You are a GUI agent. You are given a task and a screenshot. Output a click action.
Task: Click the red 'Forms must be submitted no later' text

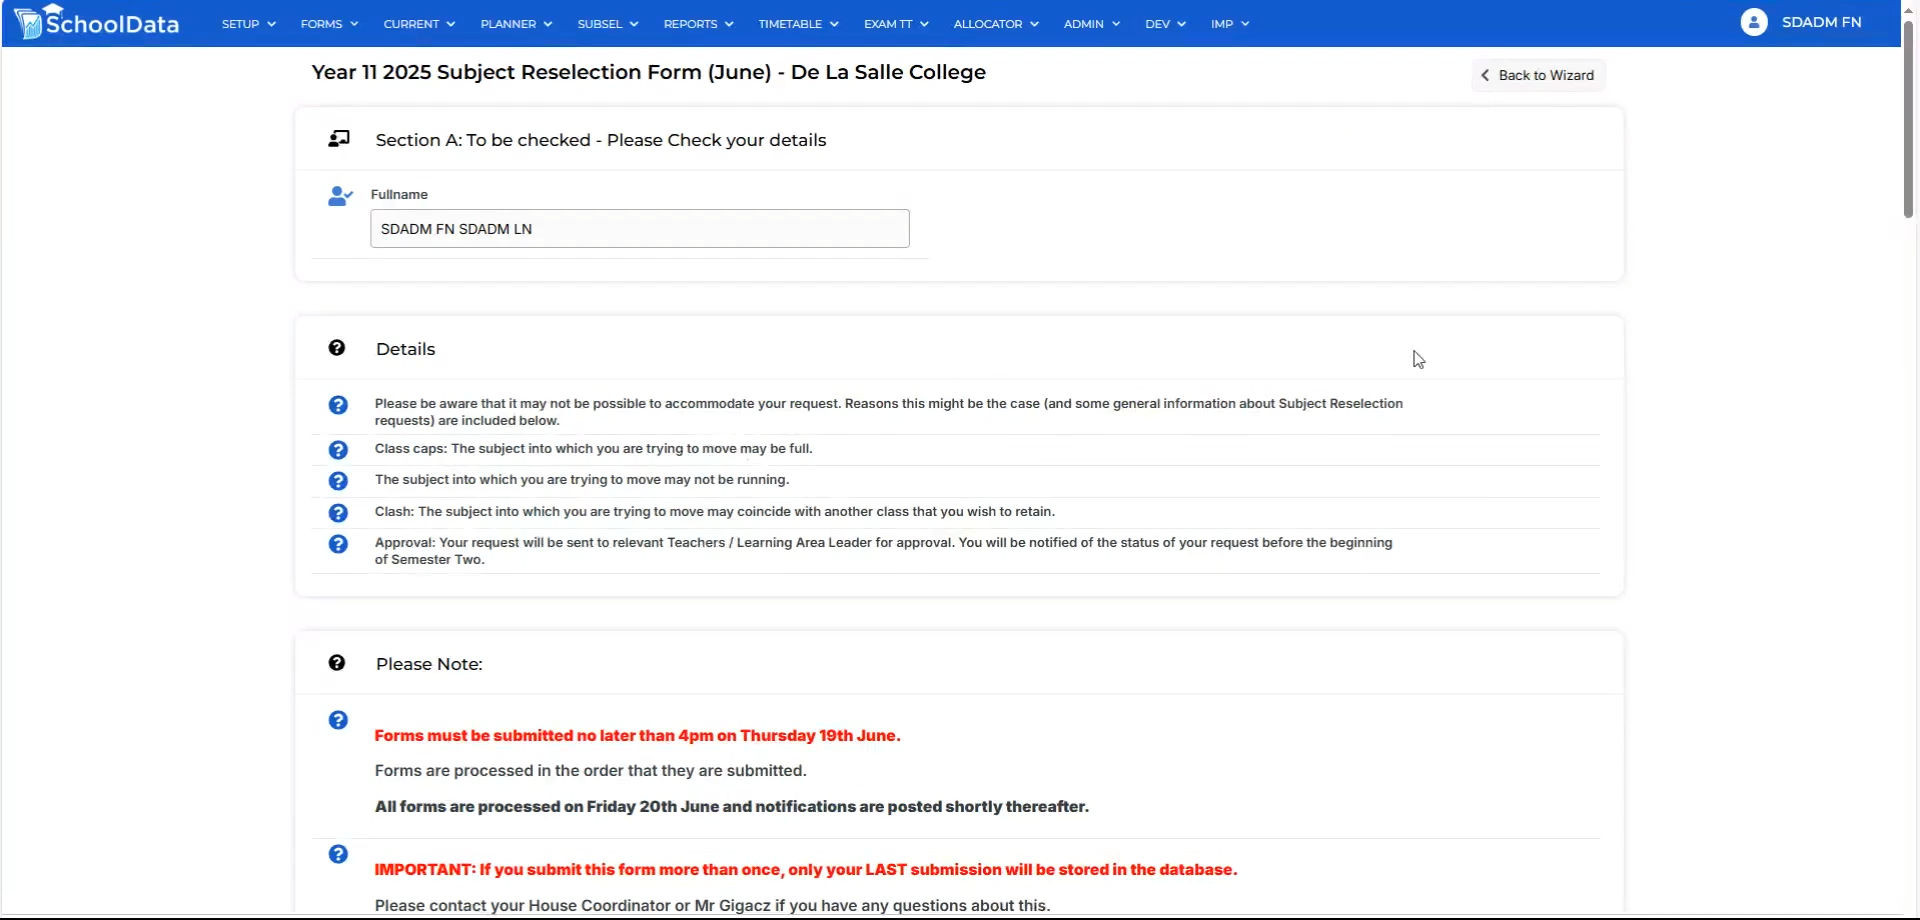(637, 736)
